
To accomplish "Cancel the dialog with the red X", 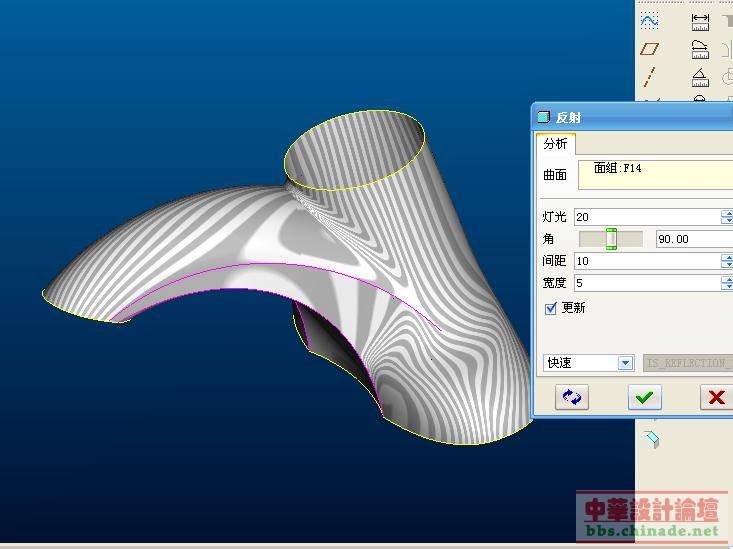I will point(716,397).
